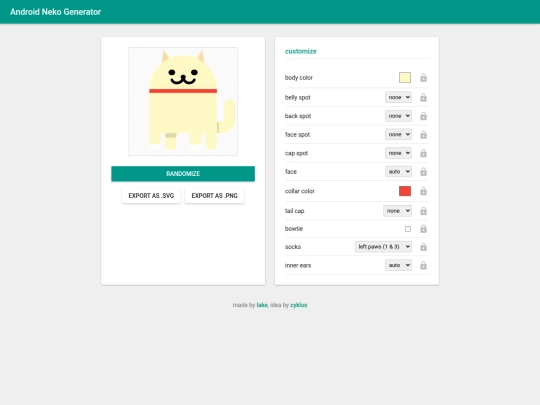
Task: Lock the tail cap setting
Action: [x=423, y=211]
